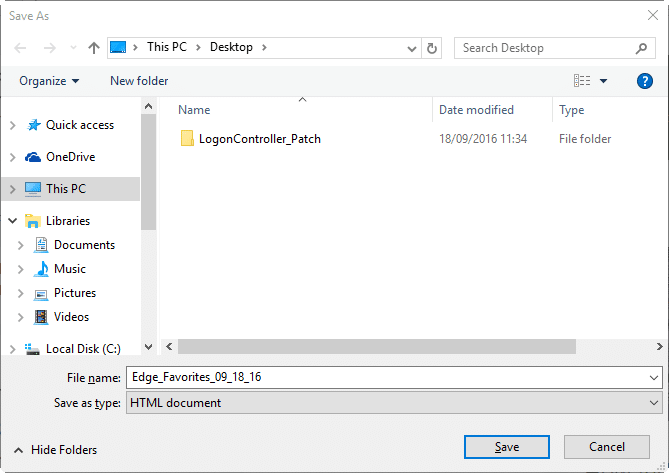Refresh the Desktop folder view
The height and width of the screenshot is (473, 669).
pyautogui.click(x=432, y=48)
